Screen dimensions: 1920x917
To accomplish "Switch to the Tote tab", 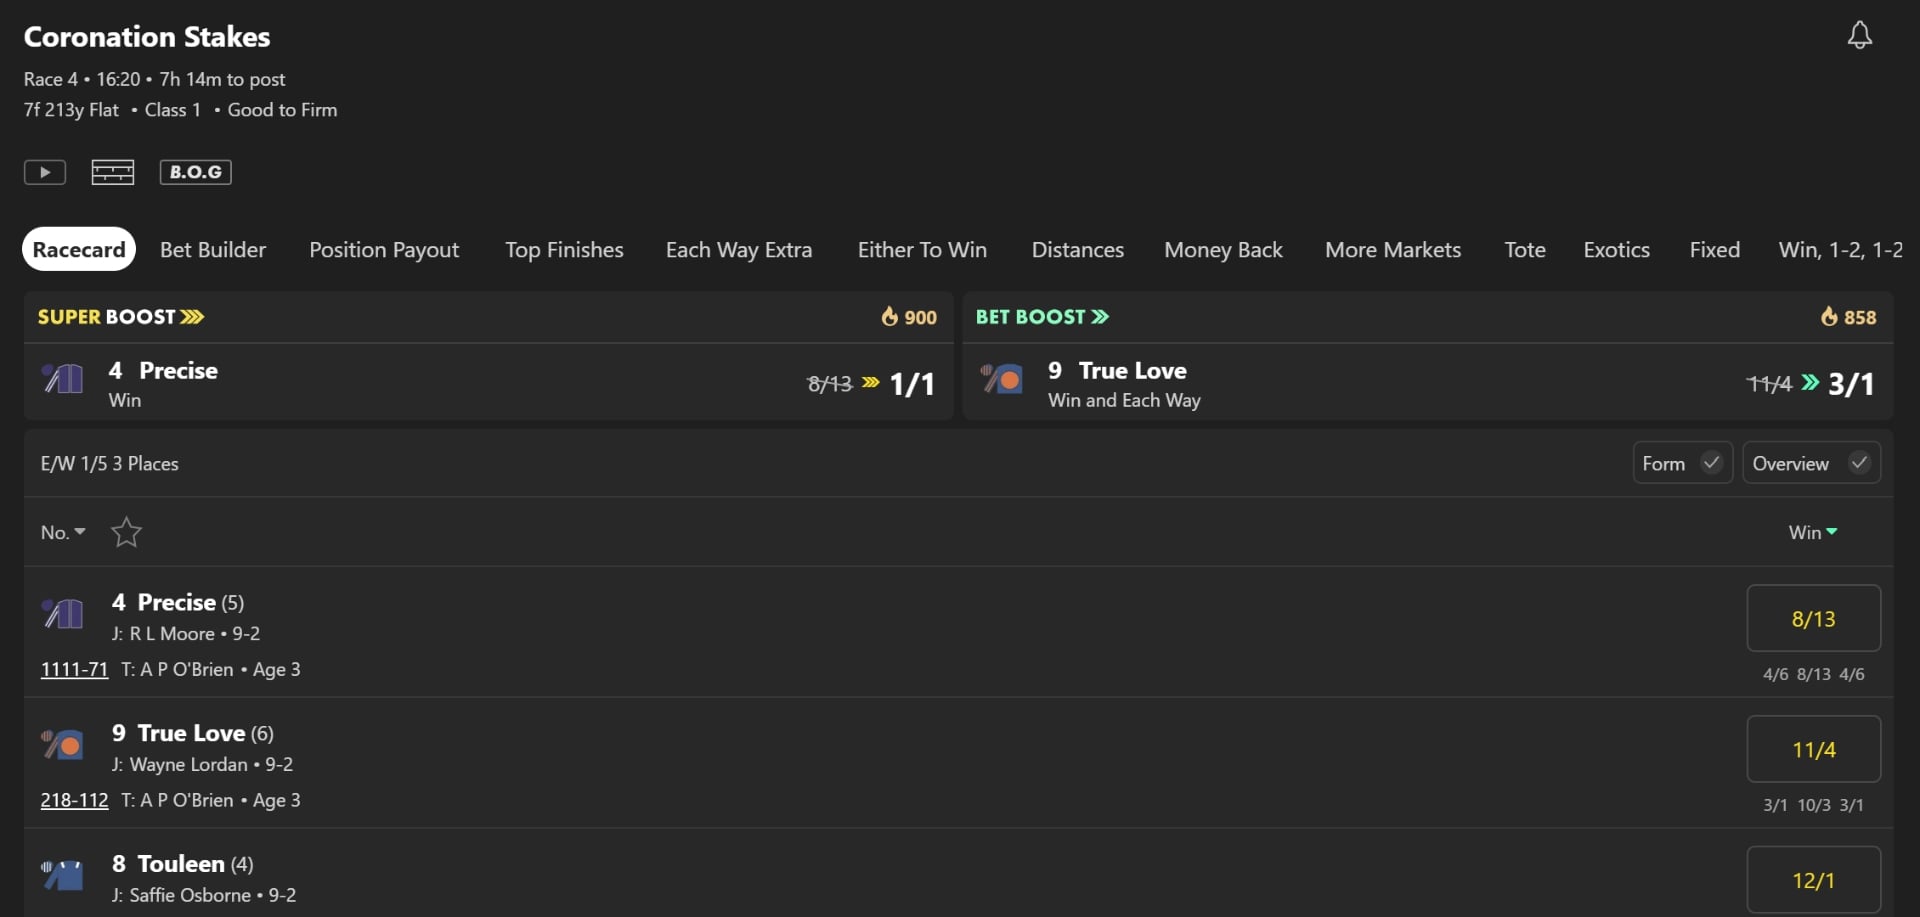I will pos(1525,250).
